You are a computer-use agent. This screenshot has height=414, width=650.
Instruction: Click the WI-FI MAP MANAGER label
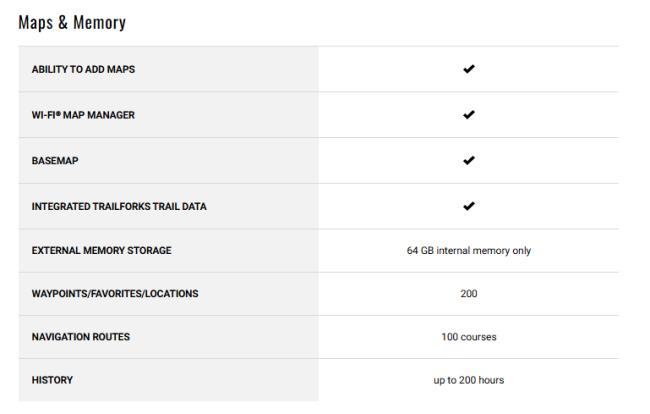83,115
